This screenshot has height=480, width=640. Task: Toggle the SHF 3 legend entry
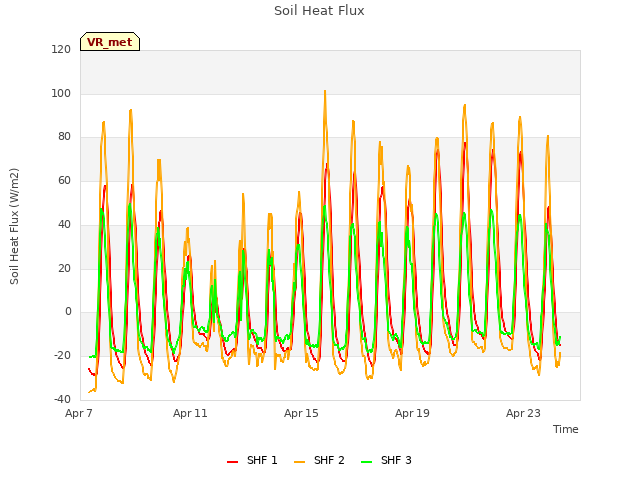pos(386,460)
